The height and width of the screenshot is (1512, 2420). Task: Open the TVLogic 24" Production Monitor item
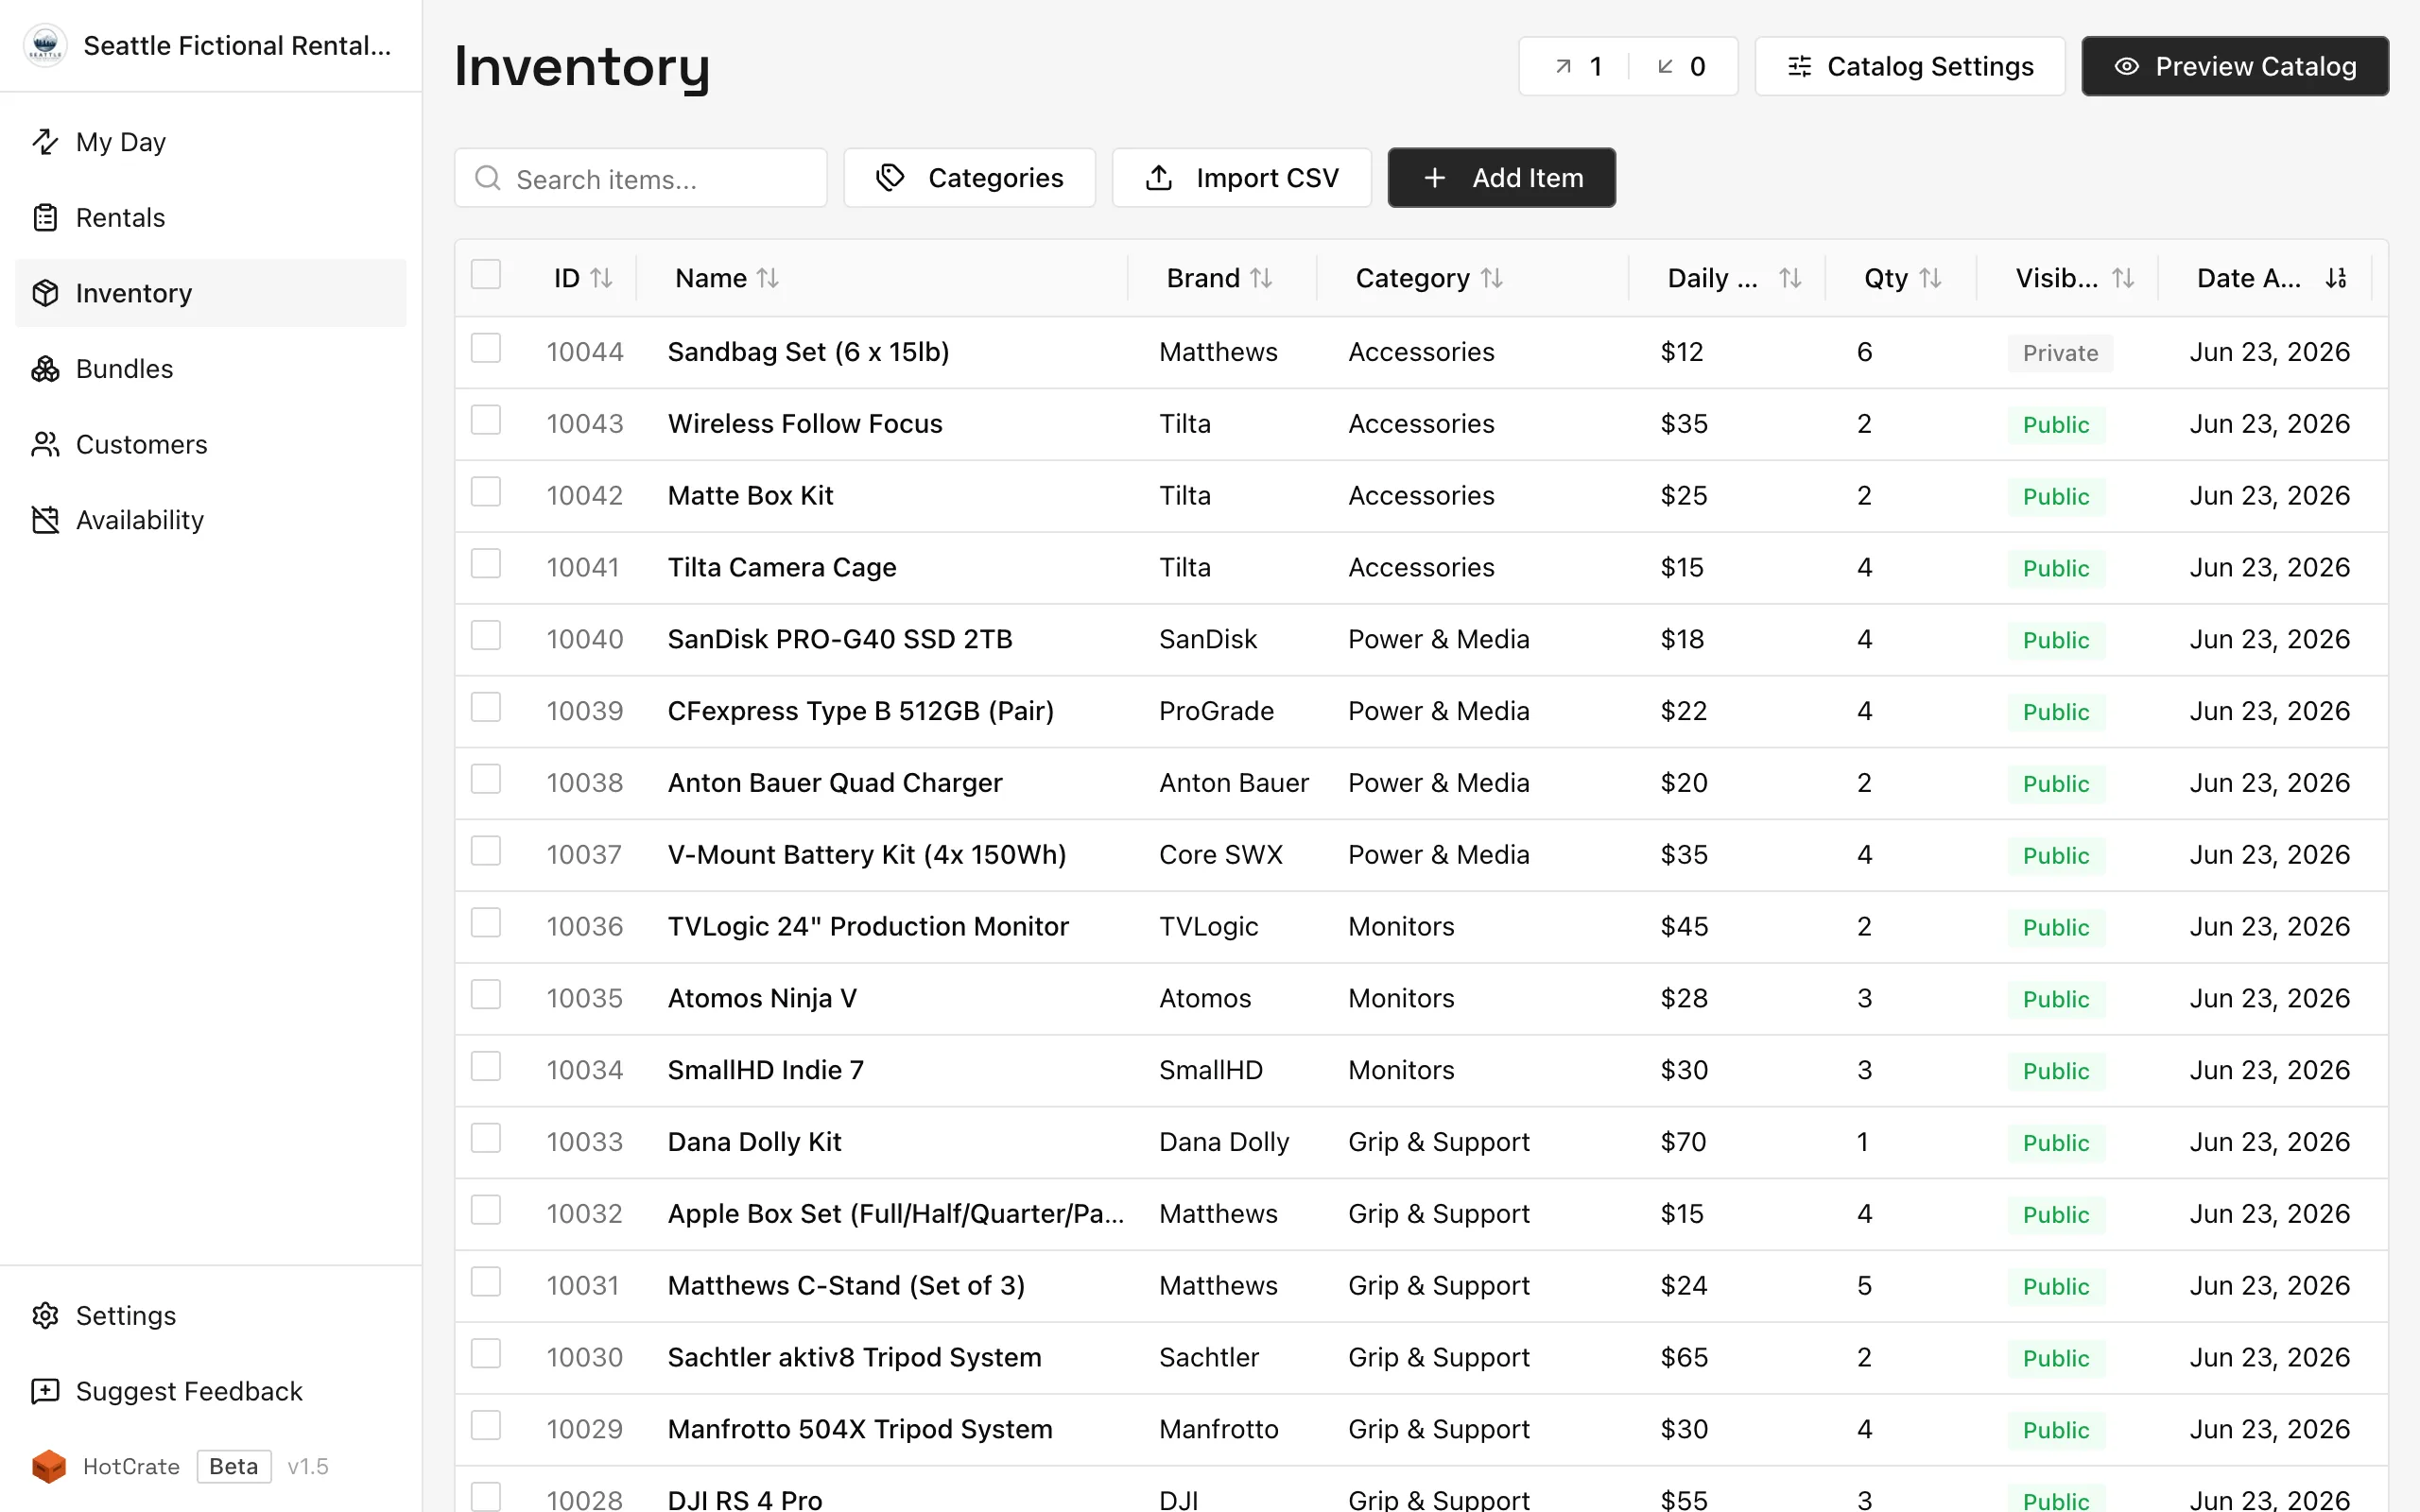868,927
